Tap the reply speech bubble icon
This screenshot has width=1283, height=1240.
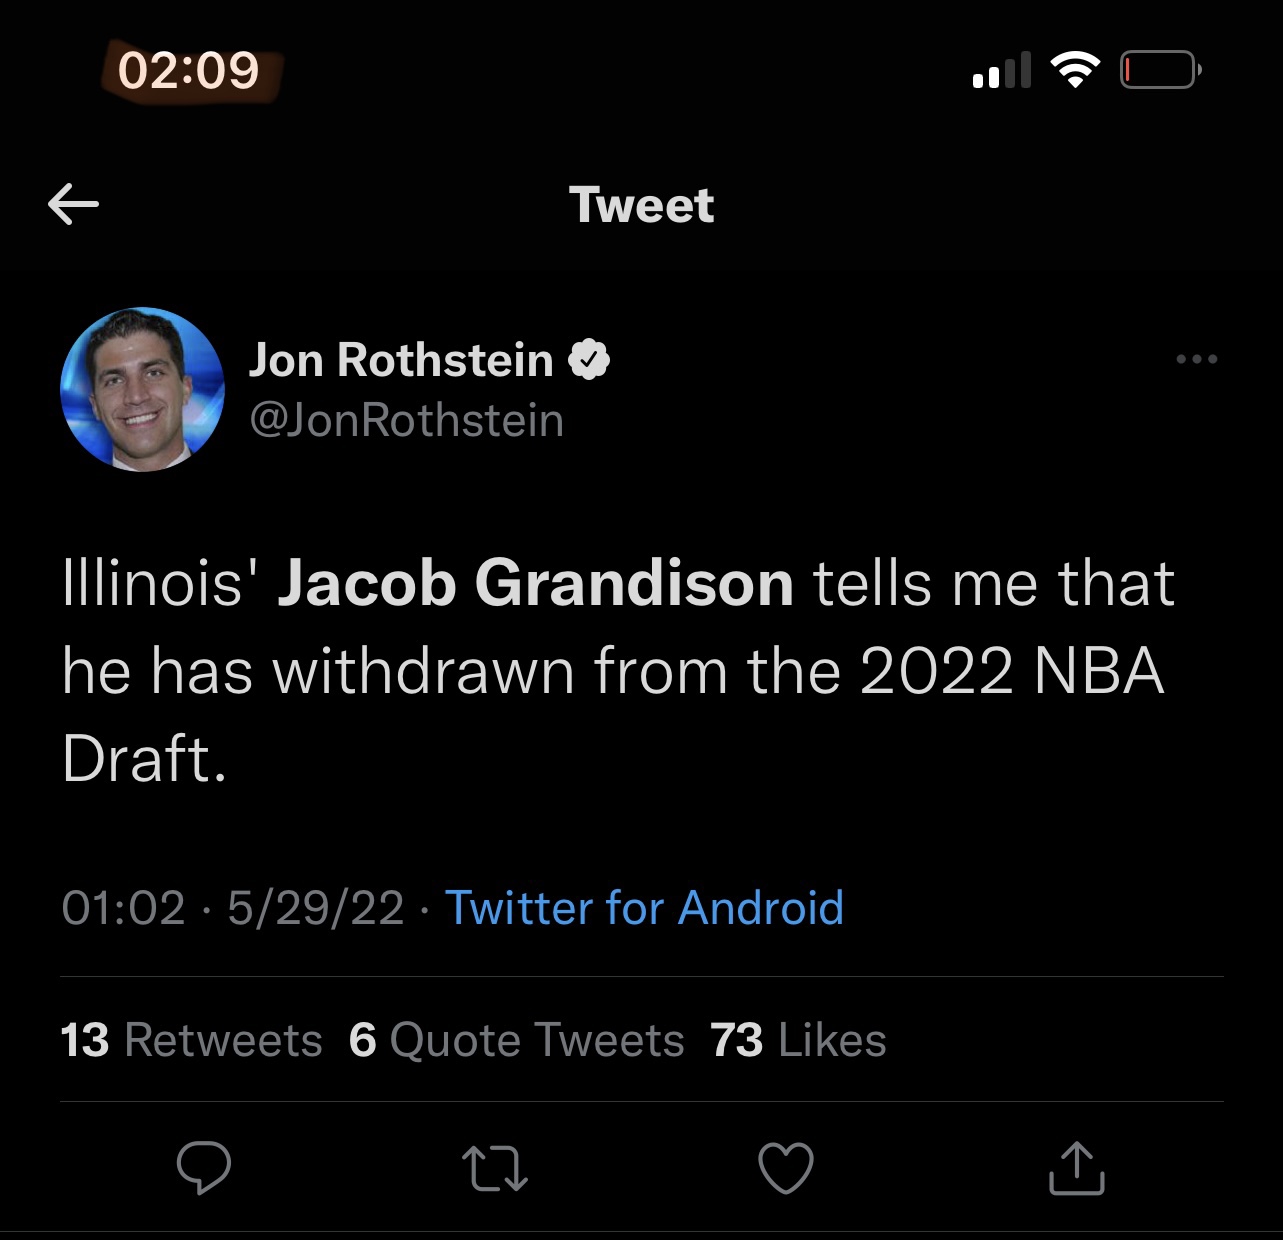coord(204,1167)
